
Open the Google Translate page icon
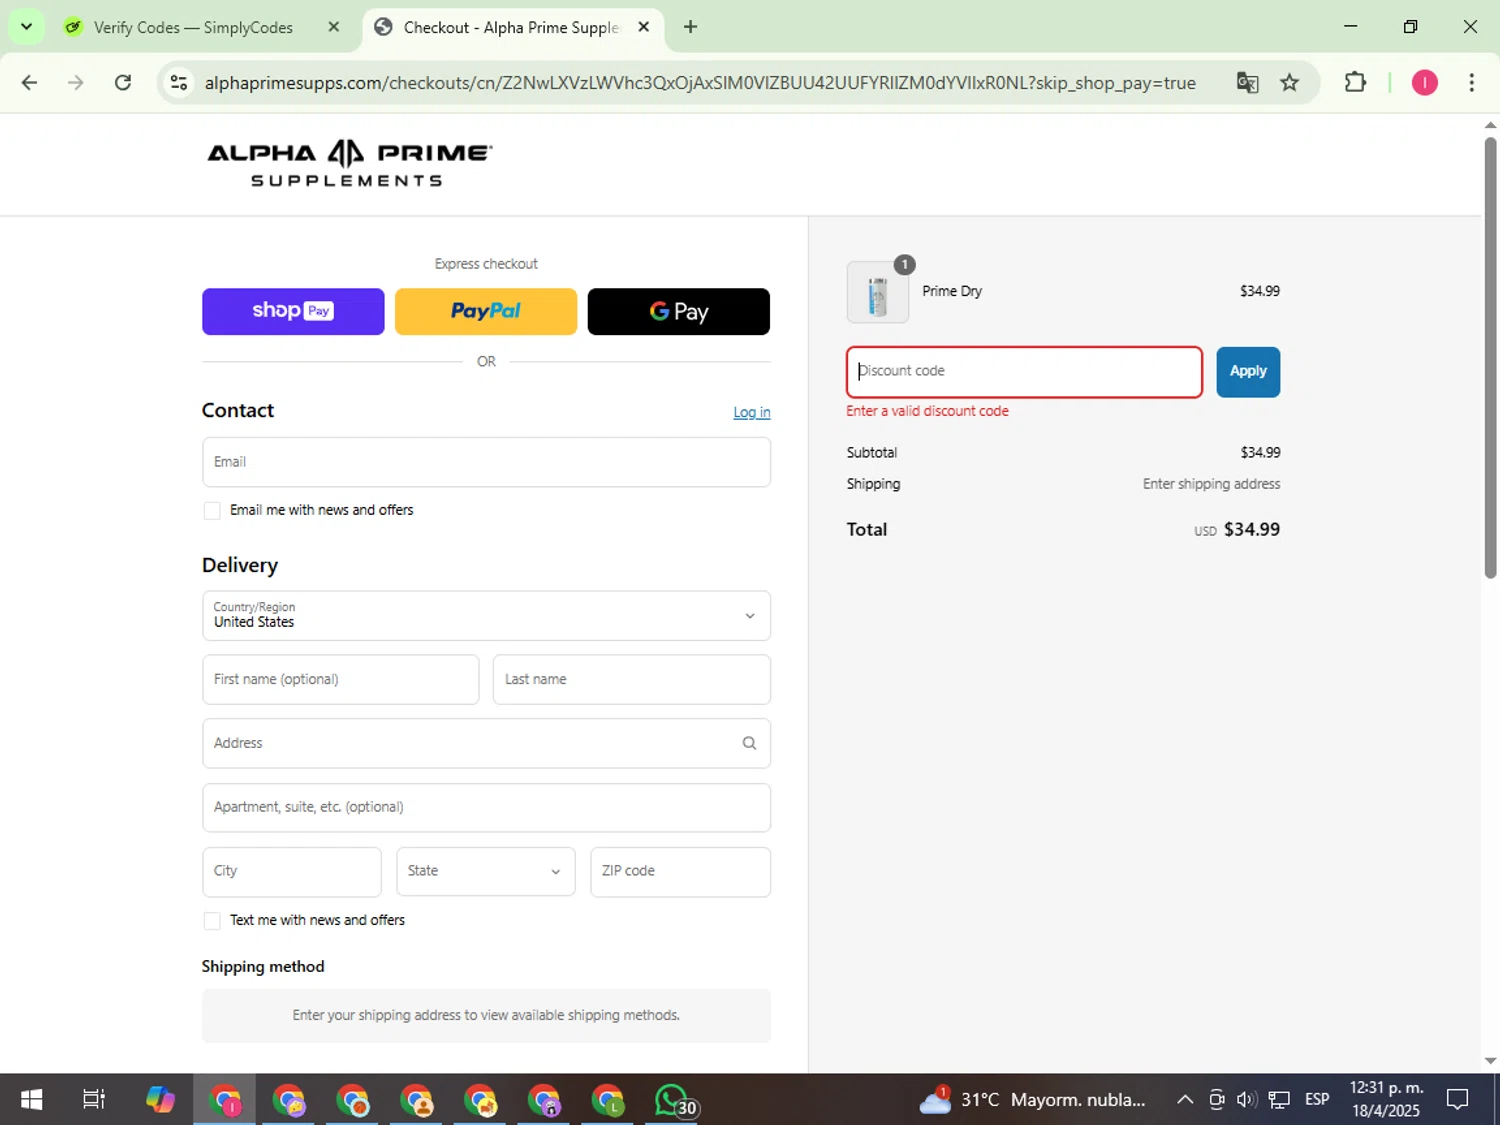click(x=1247, y=83)
